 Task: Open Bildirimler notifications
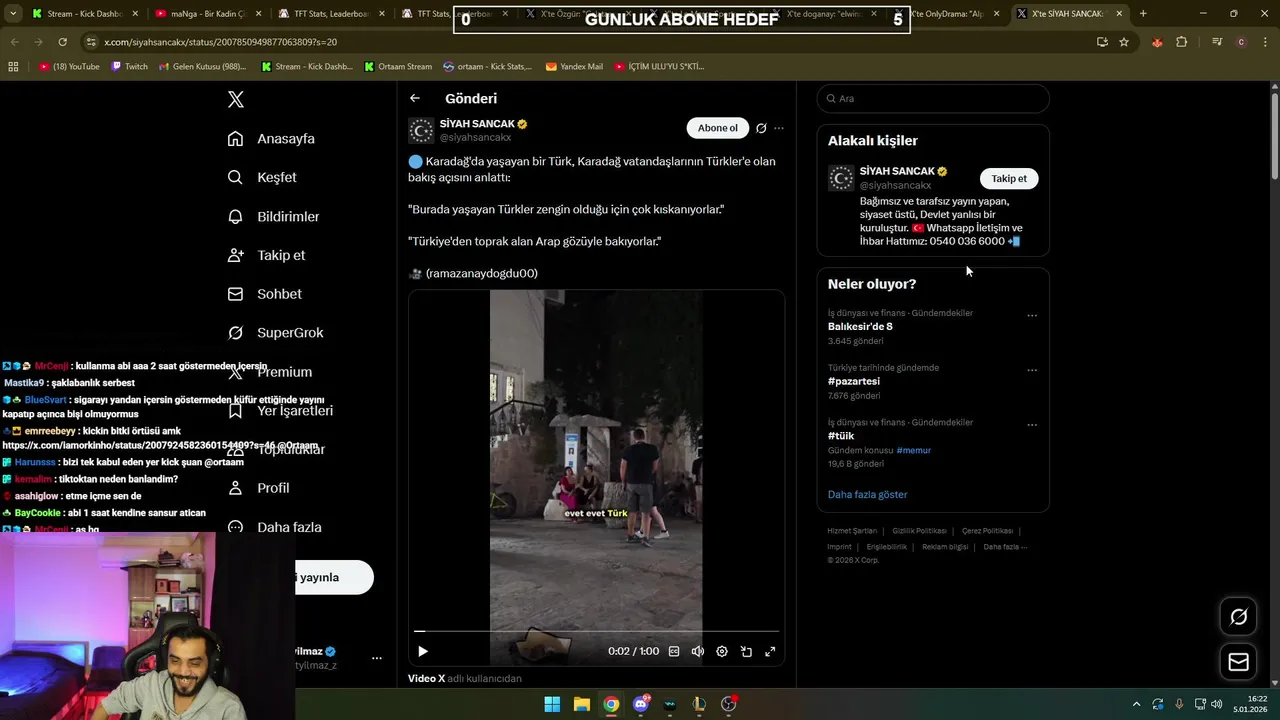click(273, 216)
